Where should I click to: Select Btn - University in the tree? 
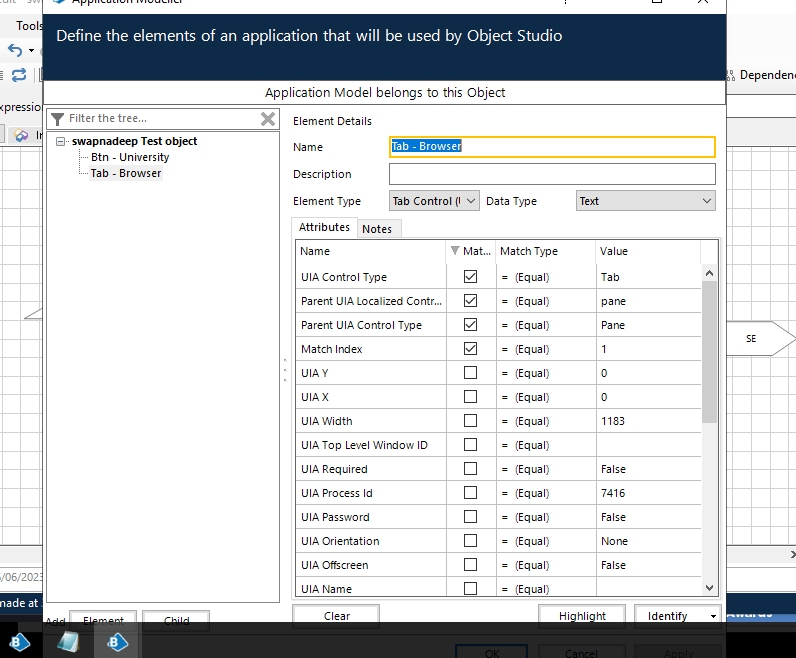point(130,157)
